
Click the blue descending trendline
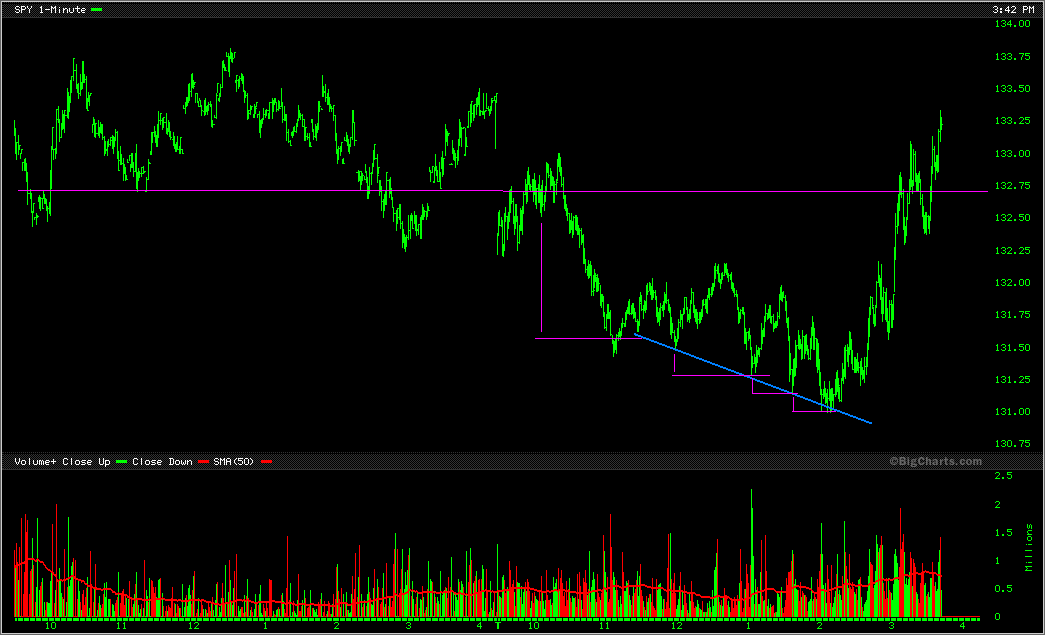(753, 378)
